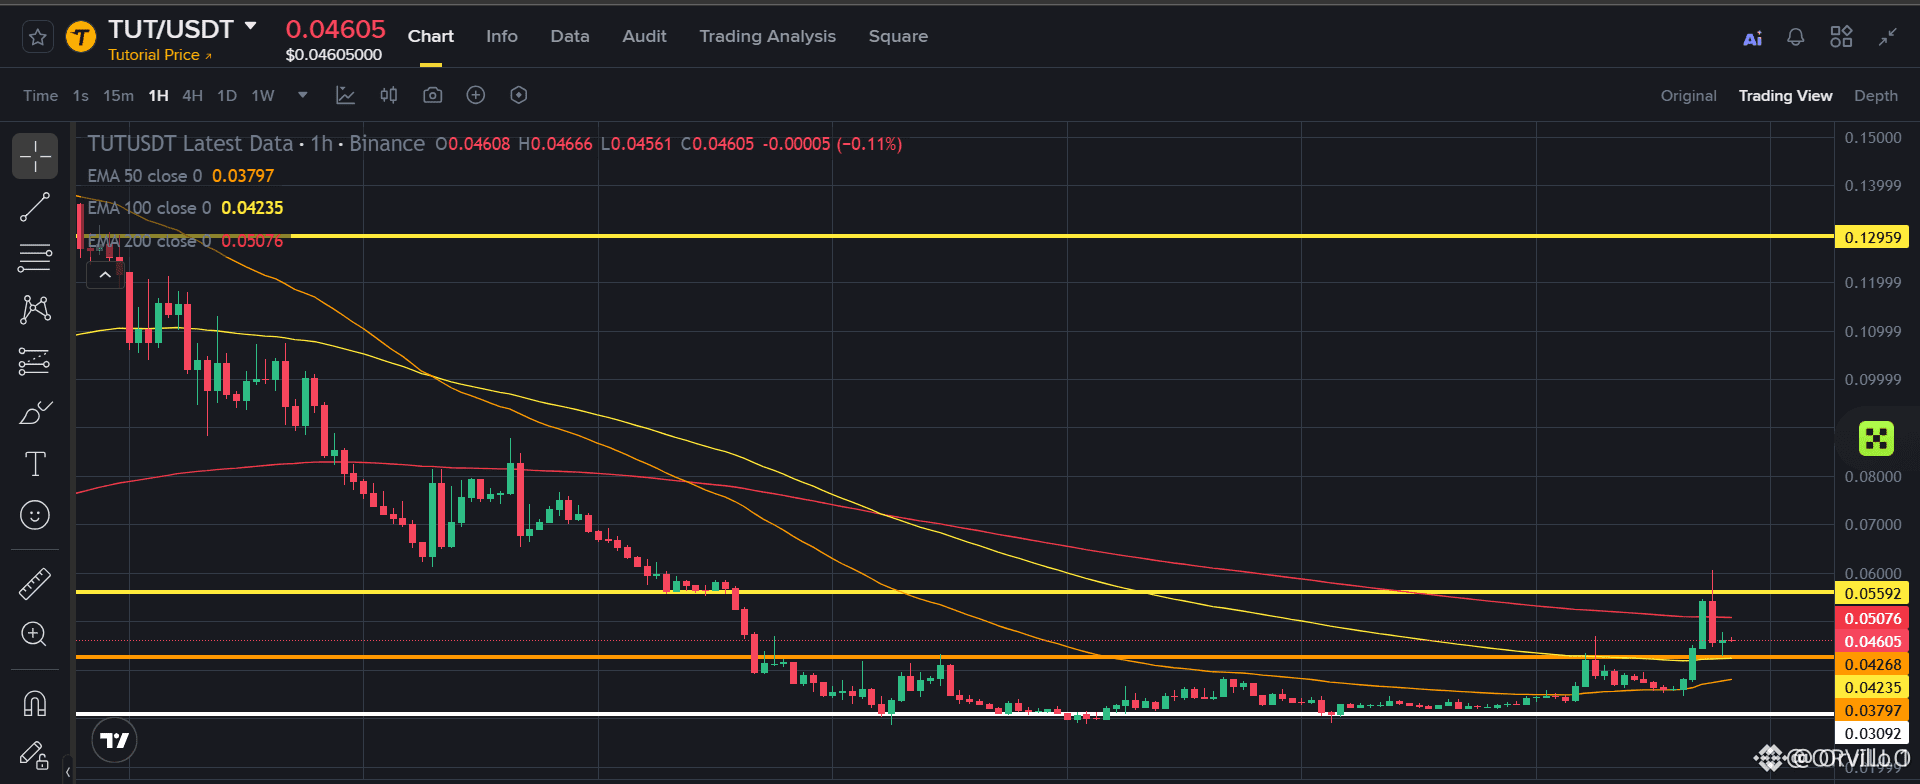Click the green widget icon on price axis
Viewport: 1920px width, 784px height.
tap(1876, 438)
